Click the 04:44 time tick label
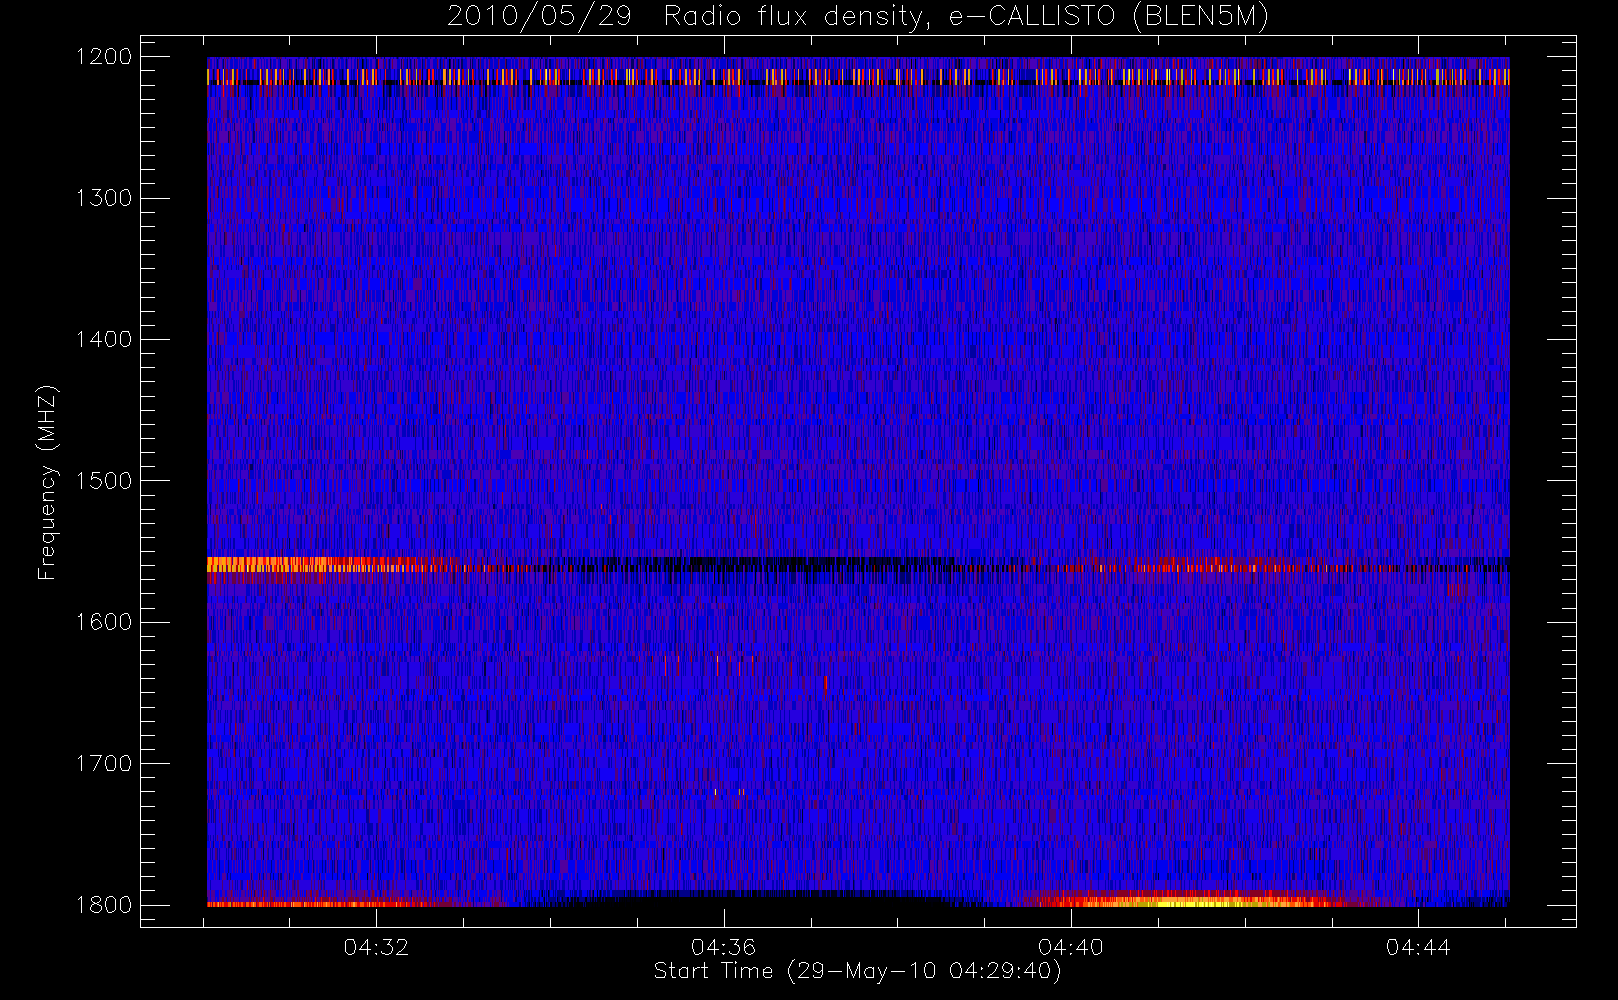This screenshot has height=1000, width=1618. tap(1417, 947)
